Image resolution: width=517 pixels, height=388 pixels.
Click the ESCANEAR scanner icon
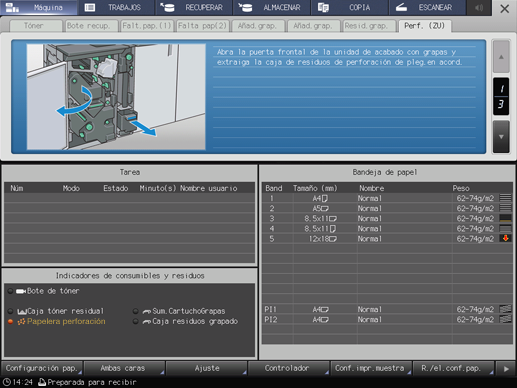pyautogui.click(x=401, y=7)
